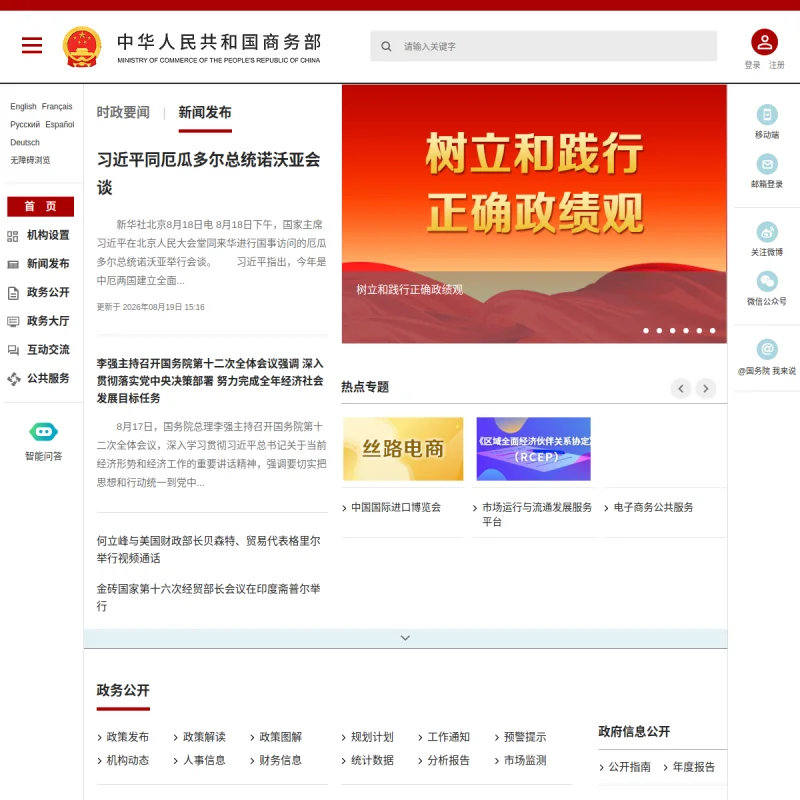800x800 pixels.
Task: Open the 金砖国家第十六次经贸部长会议 news item
Action: (x=208, y=597)
